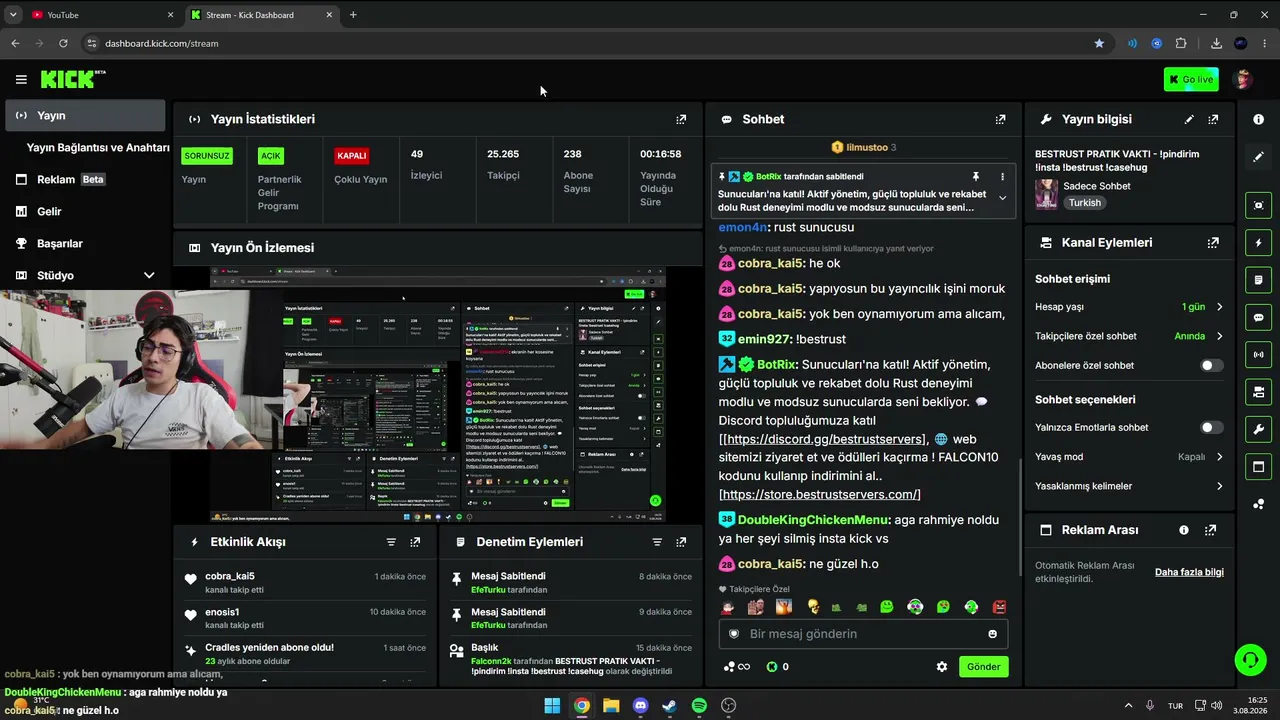This screenshot has height=720, width=1280.
Task: Show hidden system tray icons
Action: [1128, 706]
